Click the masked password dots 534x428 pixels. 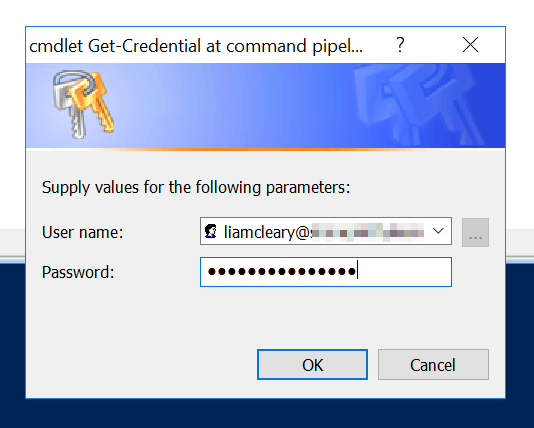[282, 271]
